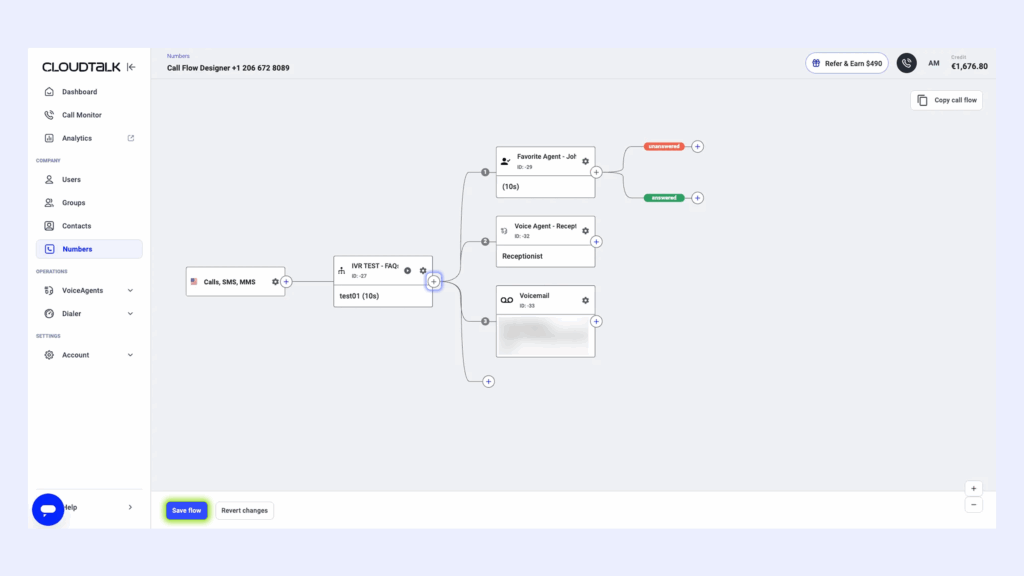Open settings gear on the Voicemail node
This screenshot has width=1024, height=576.
tap(586, 299)
